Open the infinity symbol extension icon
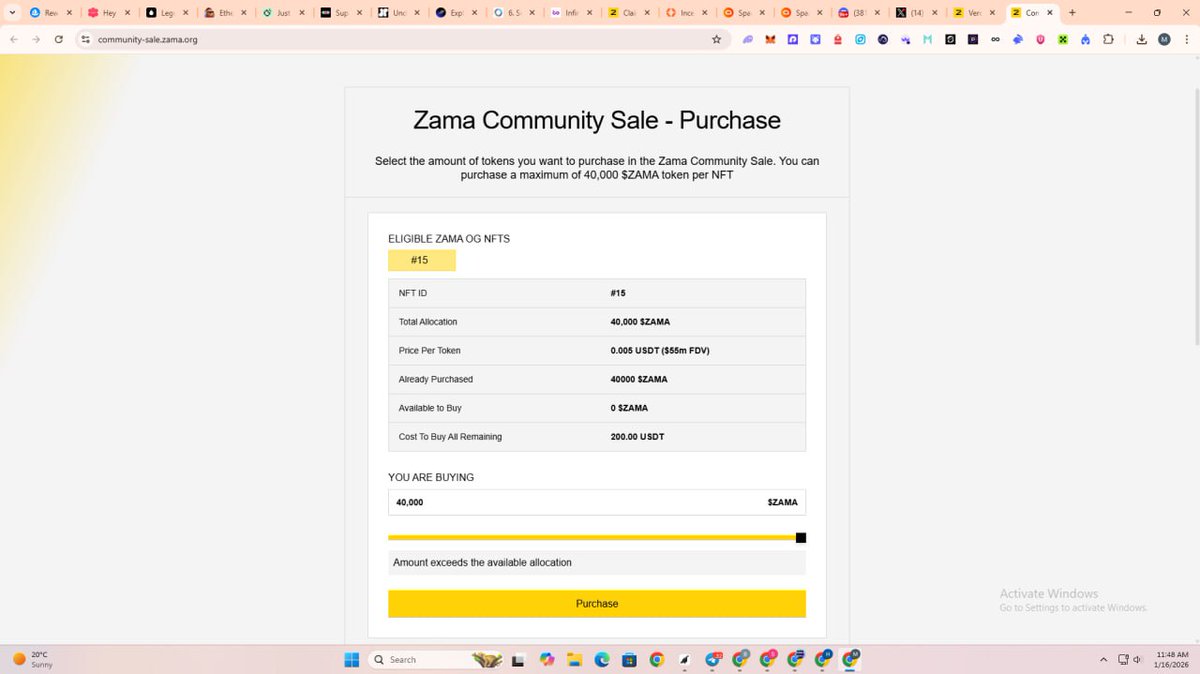The image size is (1200, 674). (995, 39)
